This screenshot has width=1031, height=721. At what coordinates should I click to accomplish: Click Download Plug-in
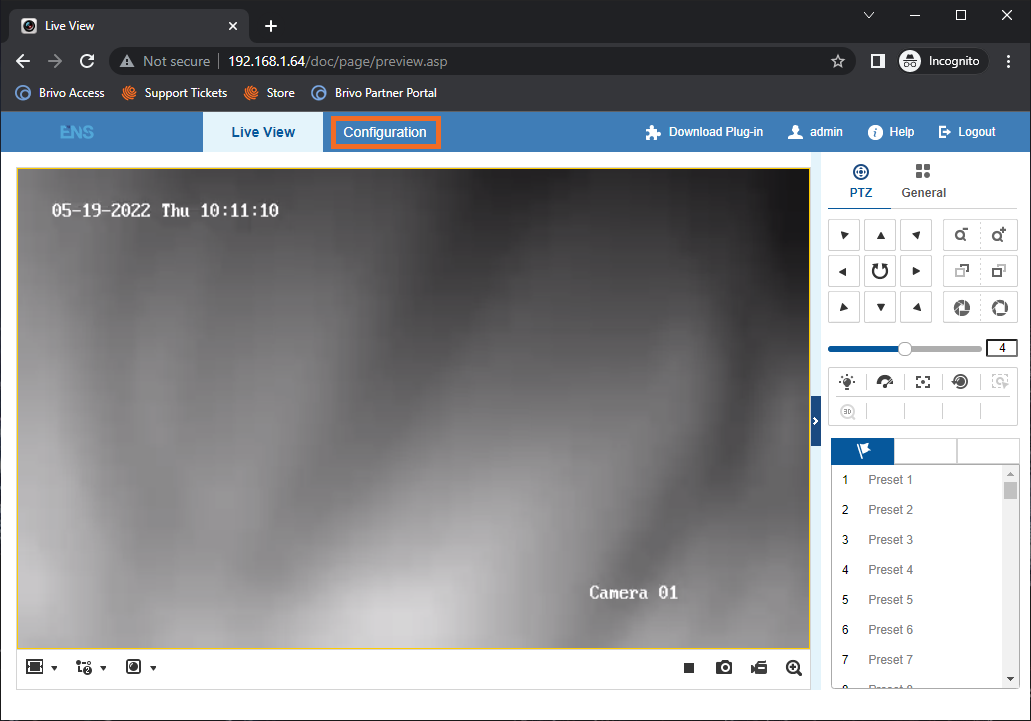coord(705,132)
